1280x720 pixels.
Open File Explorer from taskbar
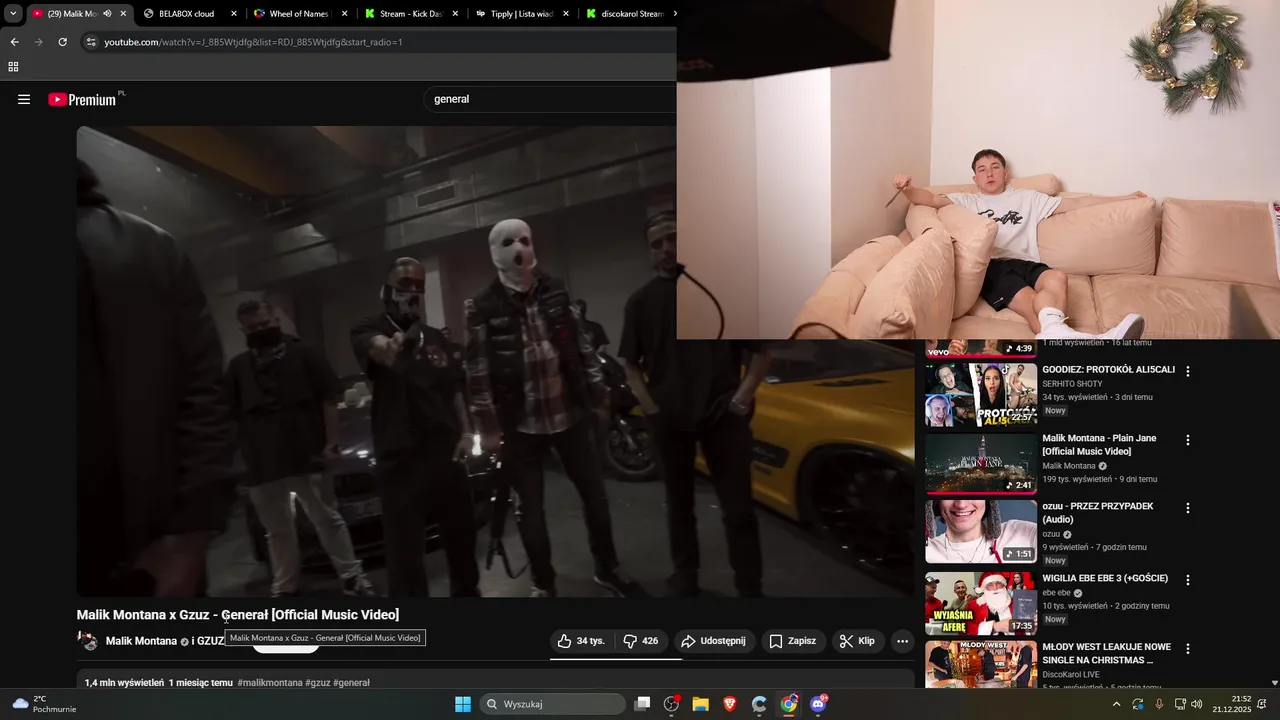(700, 704)
